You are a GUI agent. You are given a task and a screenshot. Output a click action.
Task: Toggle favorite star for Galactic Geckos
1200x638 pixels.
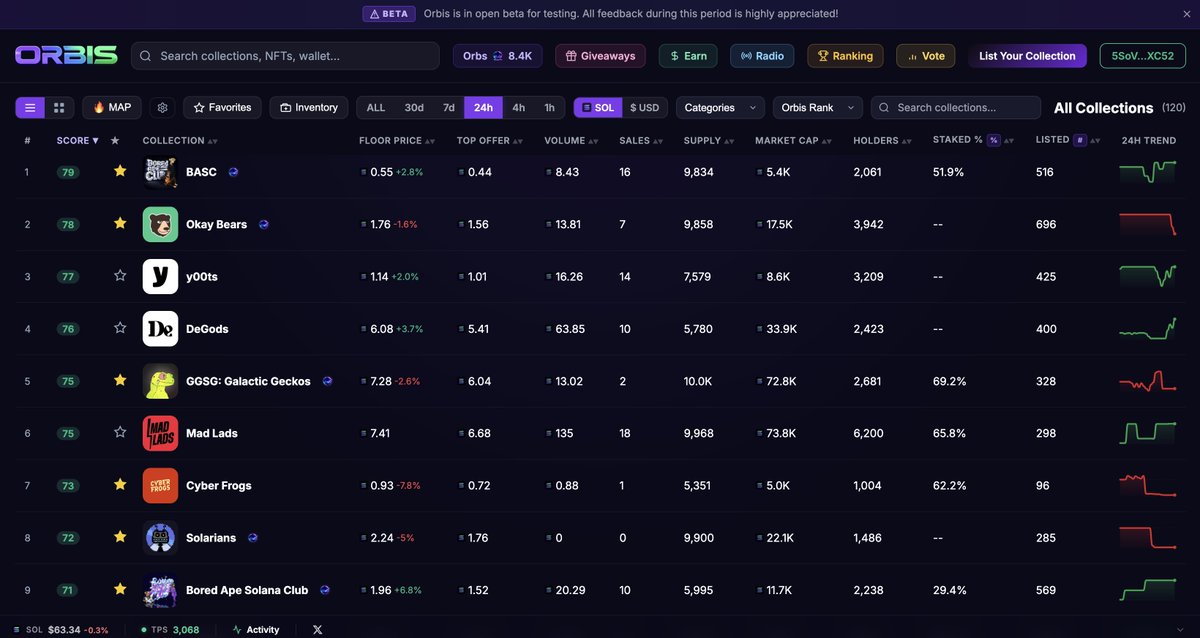click(x=120, y=380)
